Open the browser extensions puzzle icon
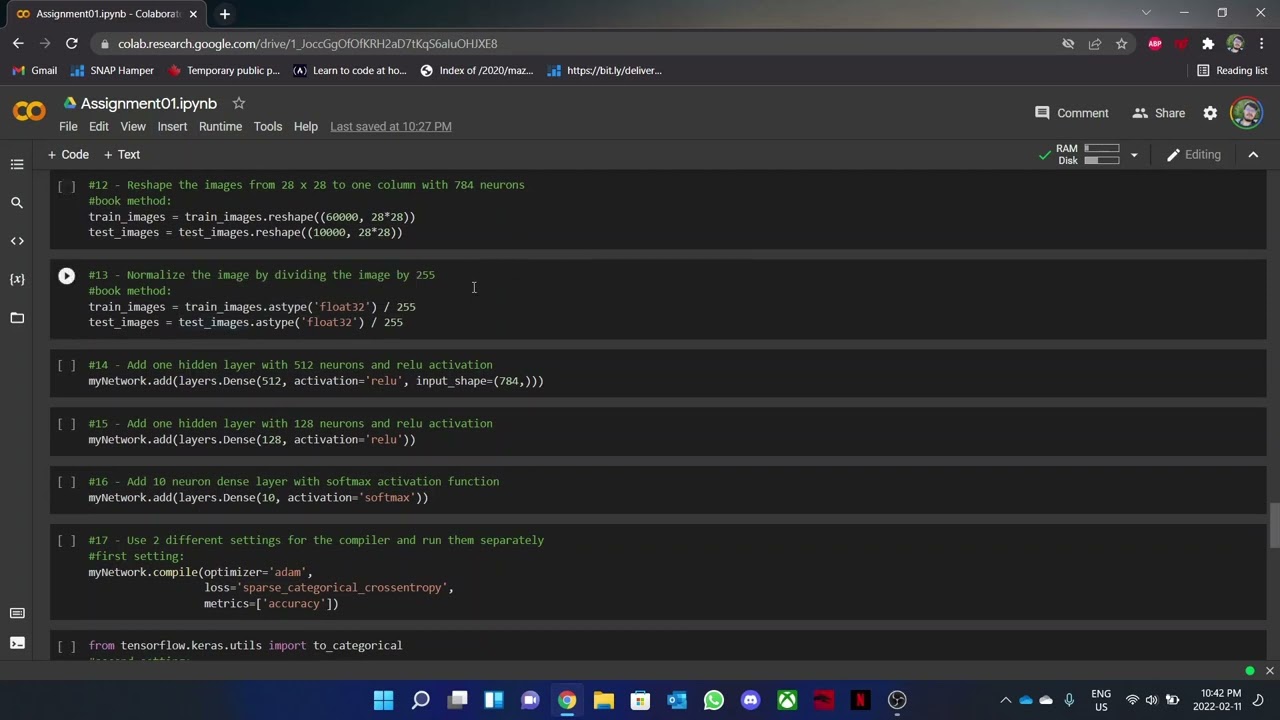The width and height of the screenshot is (1280, 720). click(x=1208, y=44)
